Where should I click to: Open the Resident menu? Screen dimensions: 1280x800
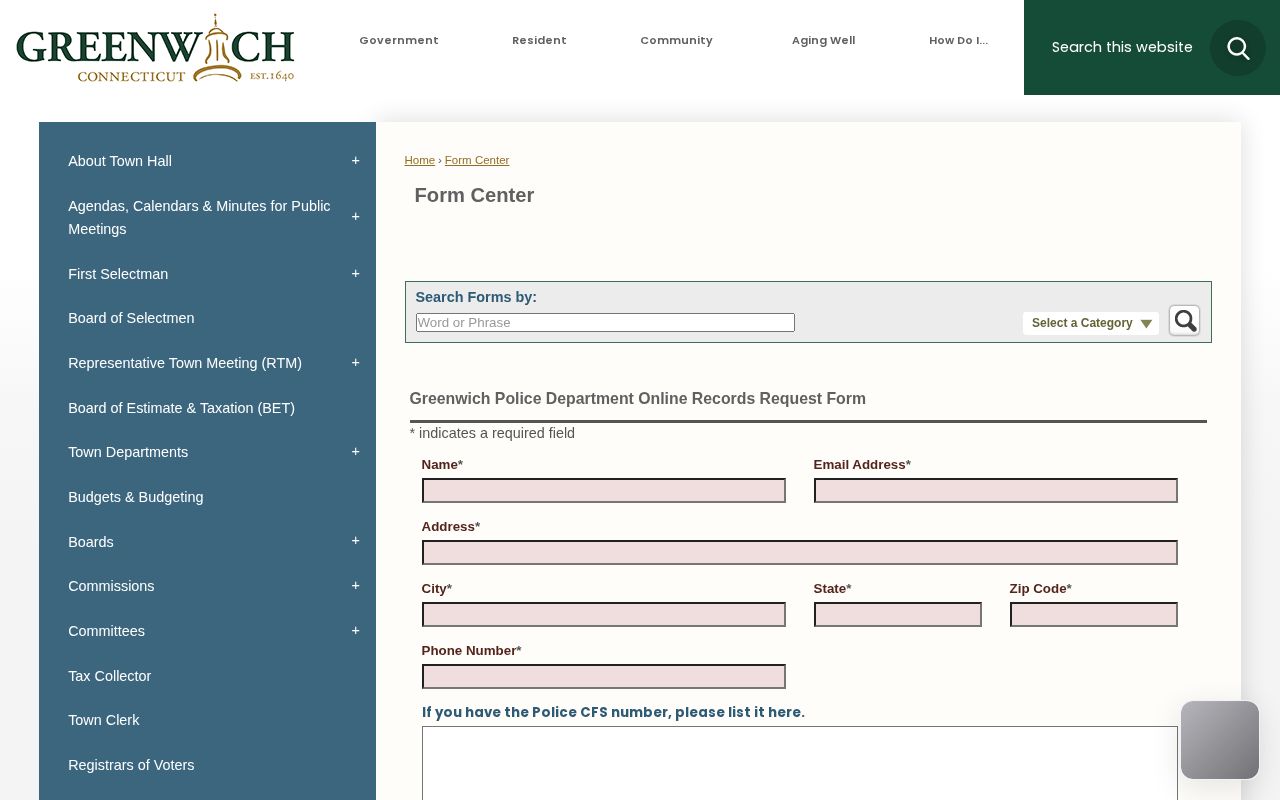click(x=539, y=41)
